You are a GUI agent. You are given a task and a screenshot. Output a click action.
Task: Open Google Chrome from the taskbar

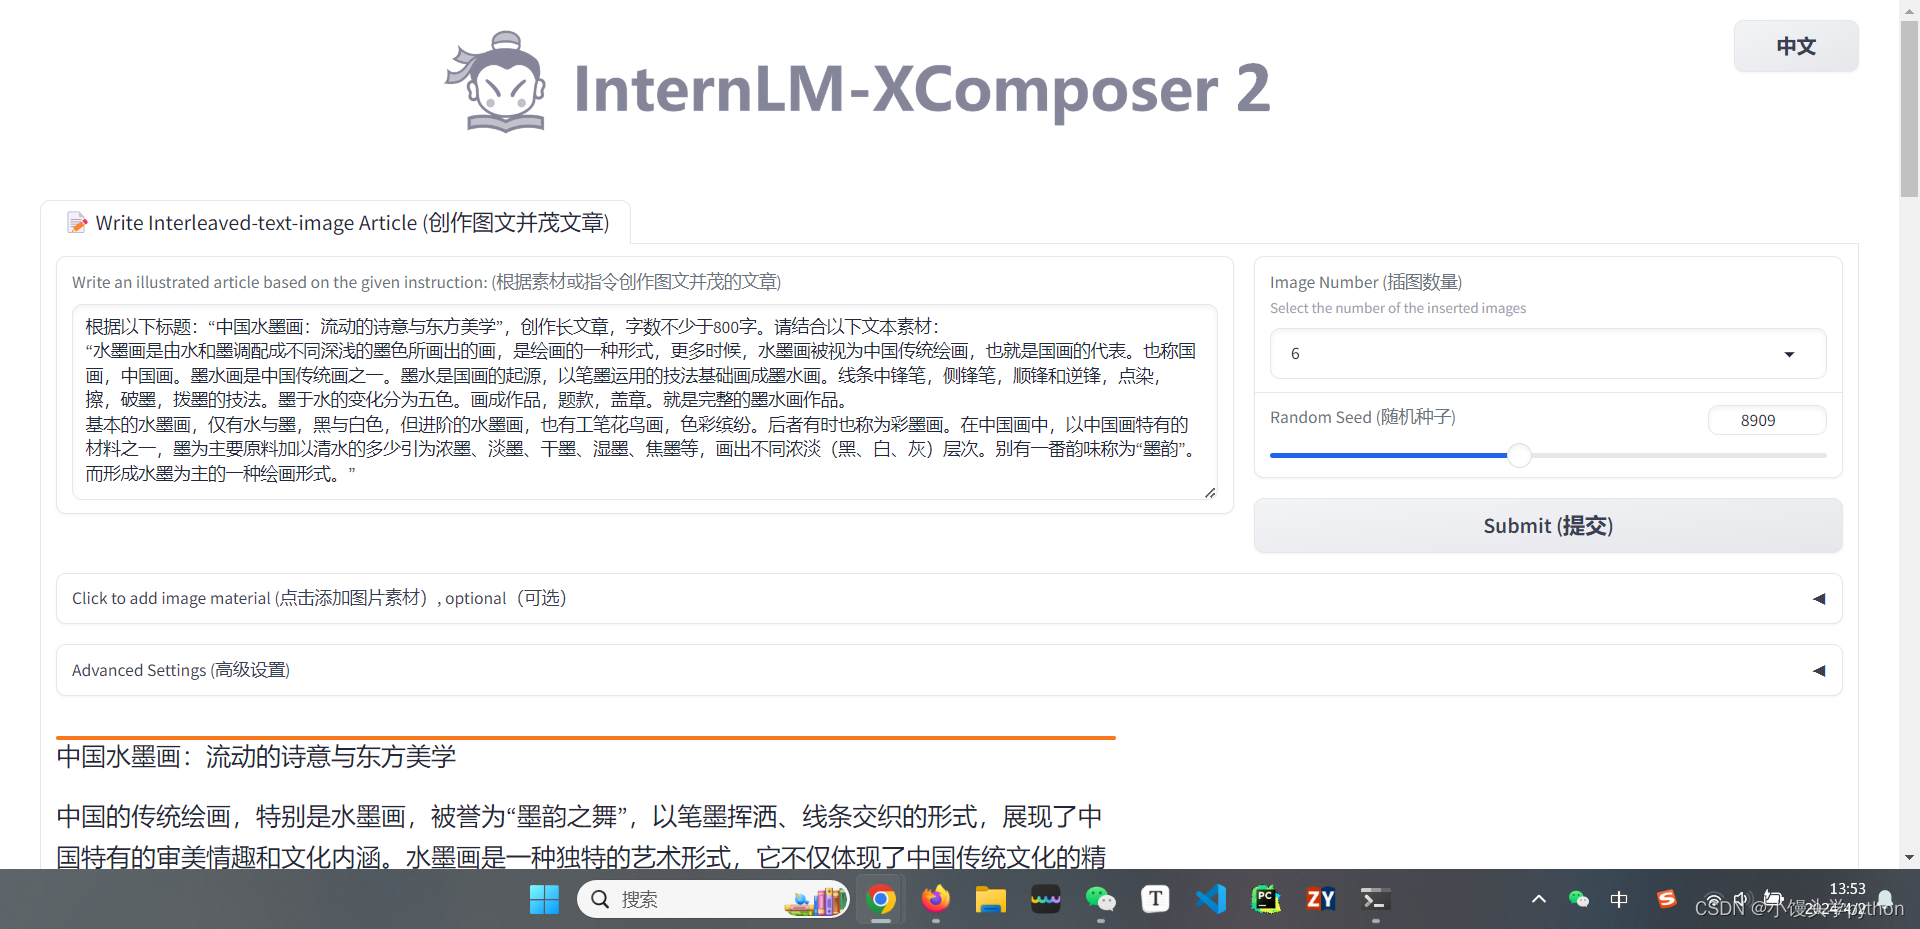tap(881, 899)
